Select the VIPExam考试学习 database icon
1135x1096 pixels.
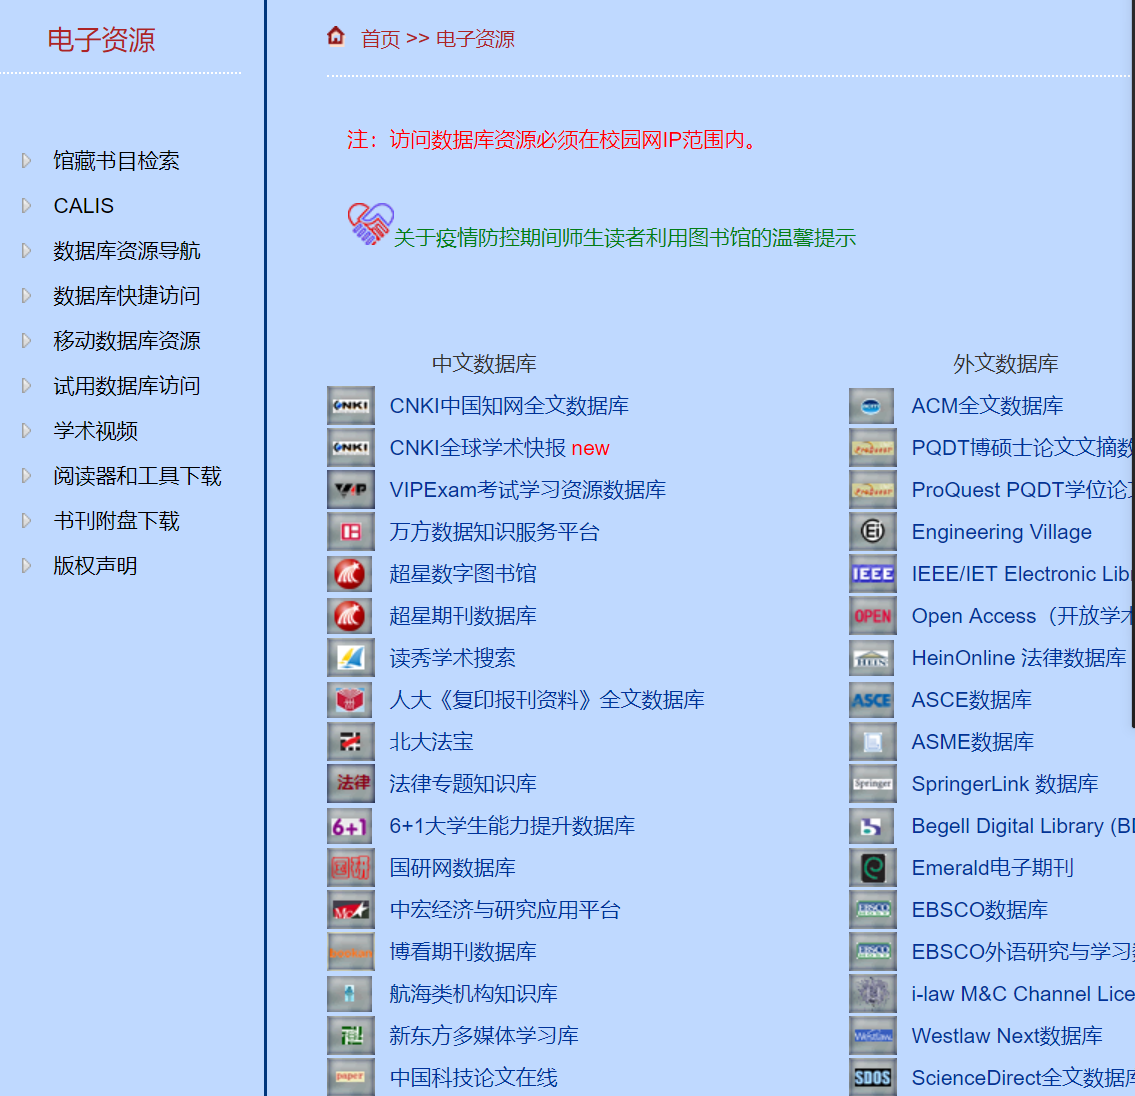[x=351, y=489]
